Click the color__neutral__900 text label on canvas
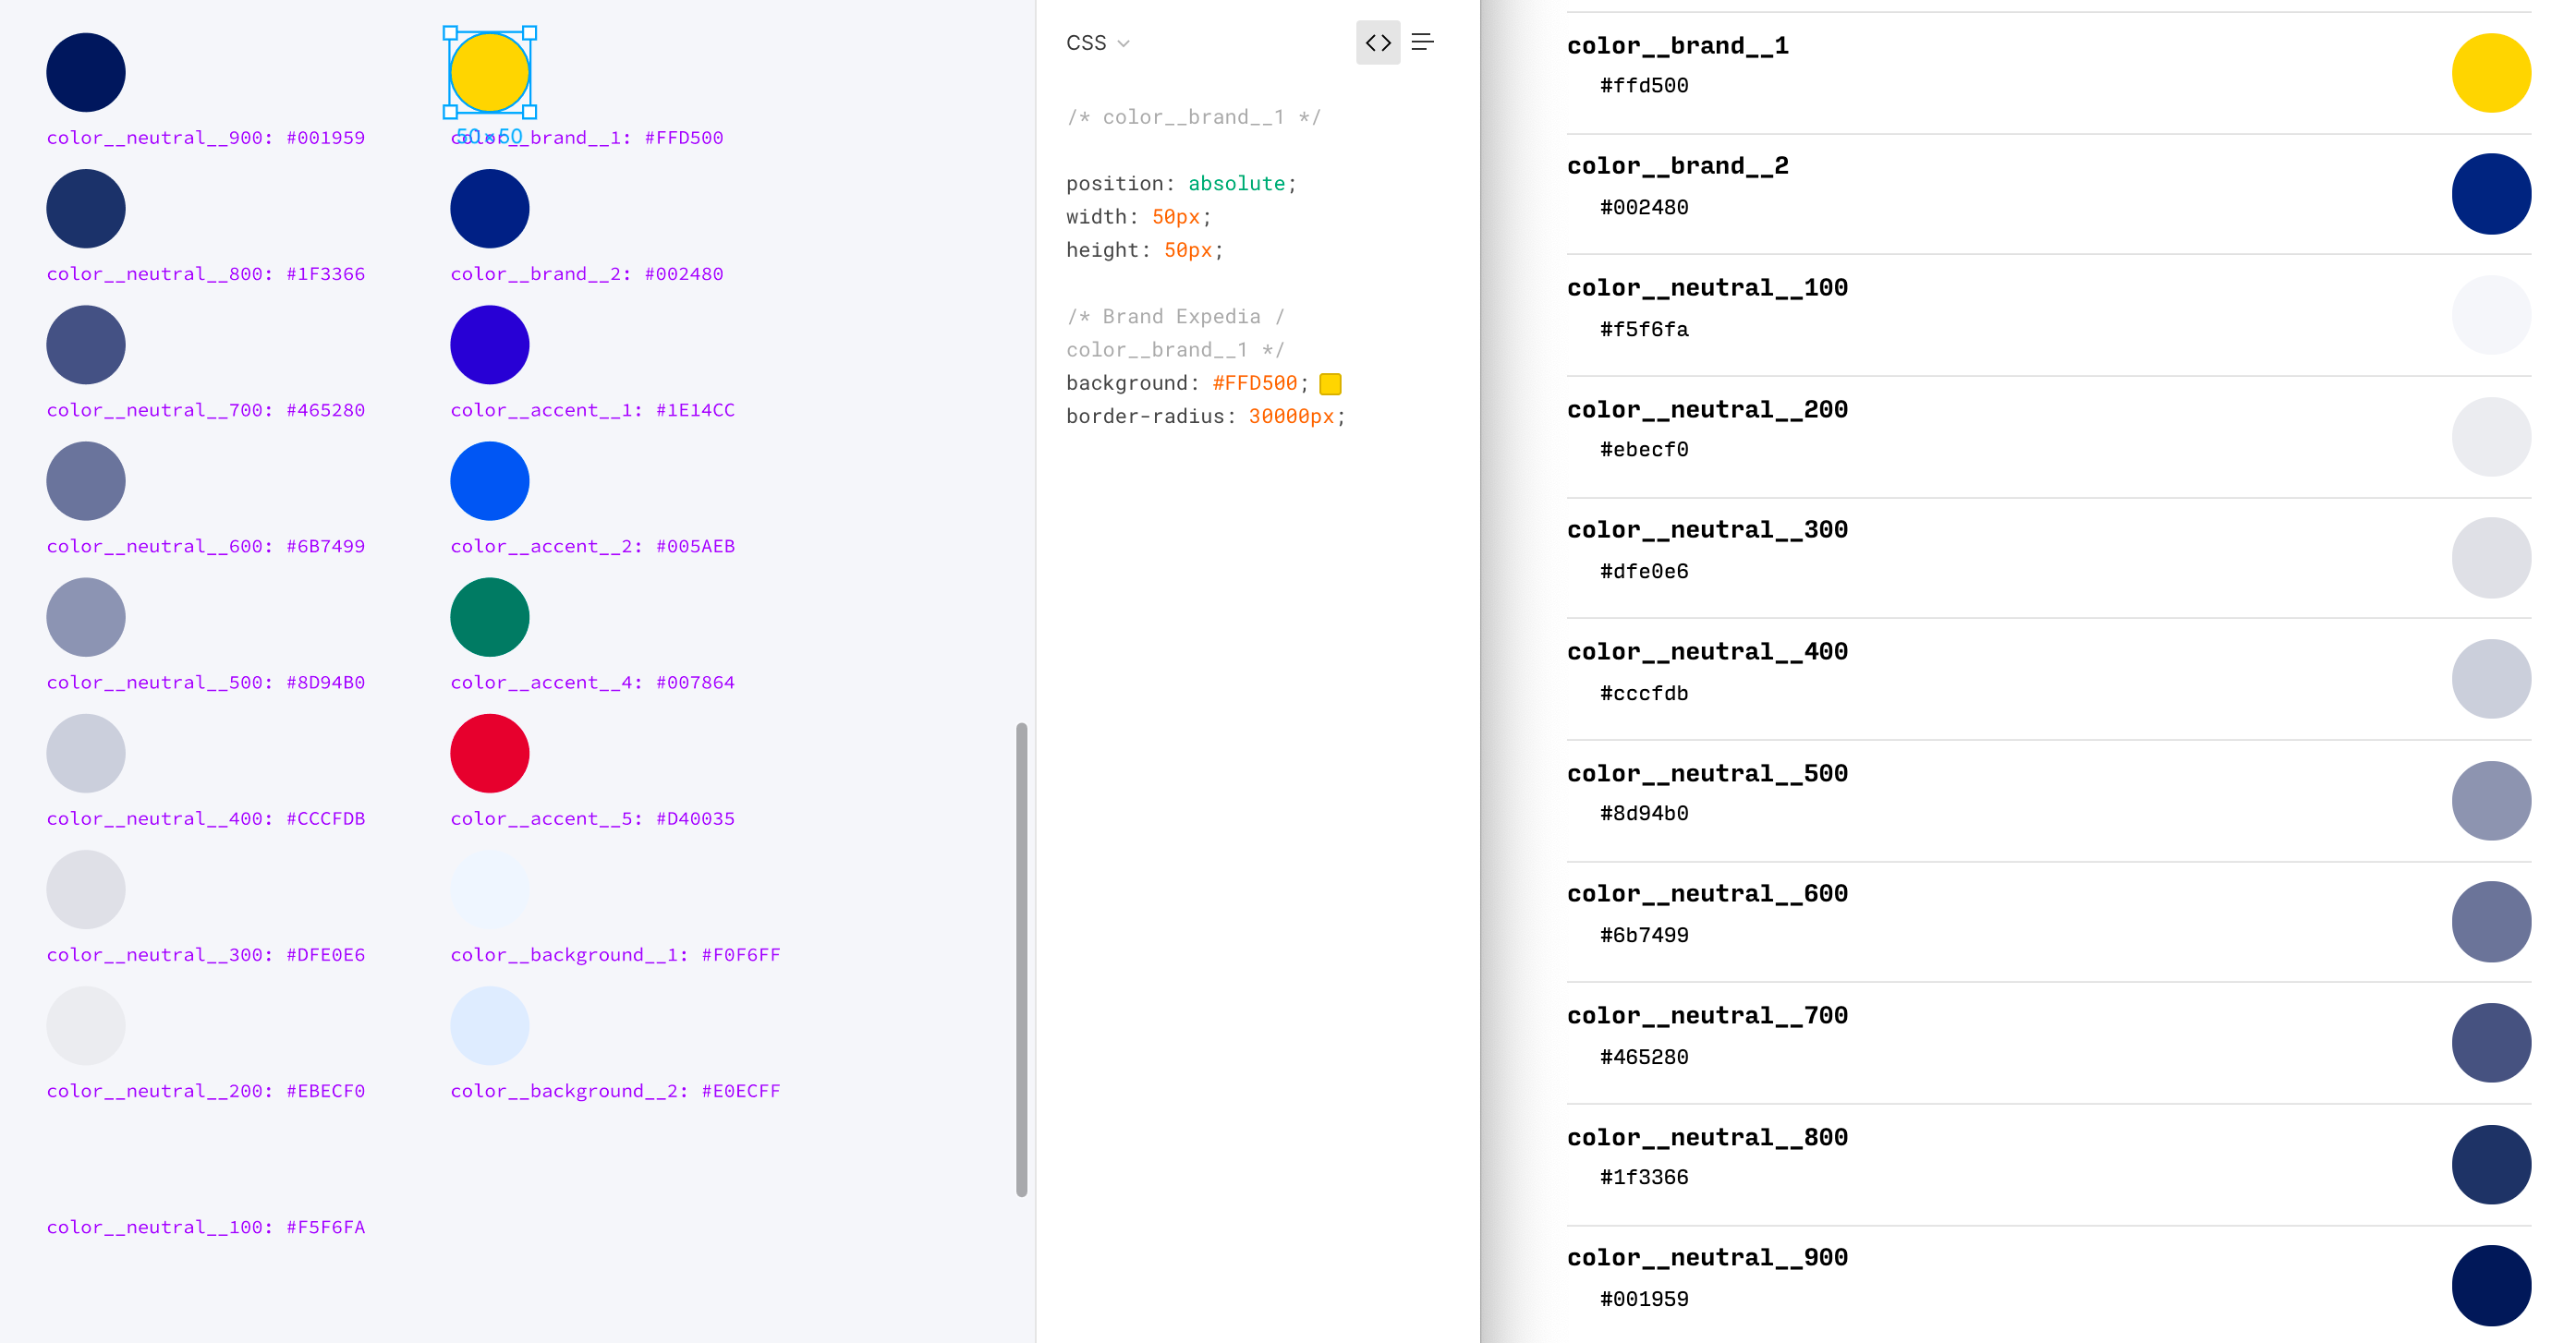 [x=205, y=138]
